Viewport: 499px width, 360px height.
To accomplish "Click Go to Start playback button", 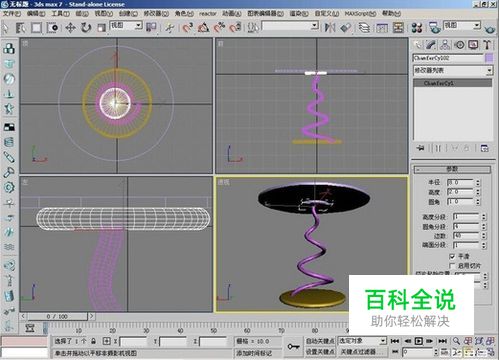I will [x=395, y=341].
